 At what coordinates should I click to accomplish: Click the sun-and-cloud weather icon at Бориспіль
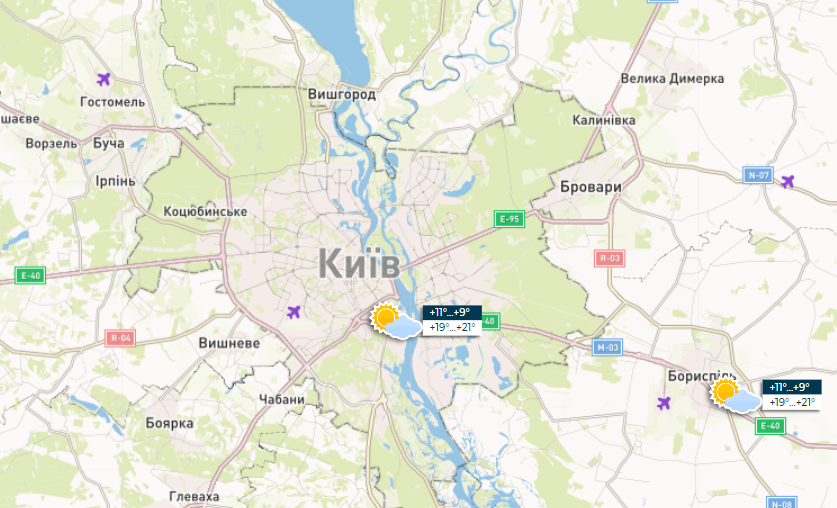click(x=736, y=395)
